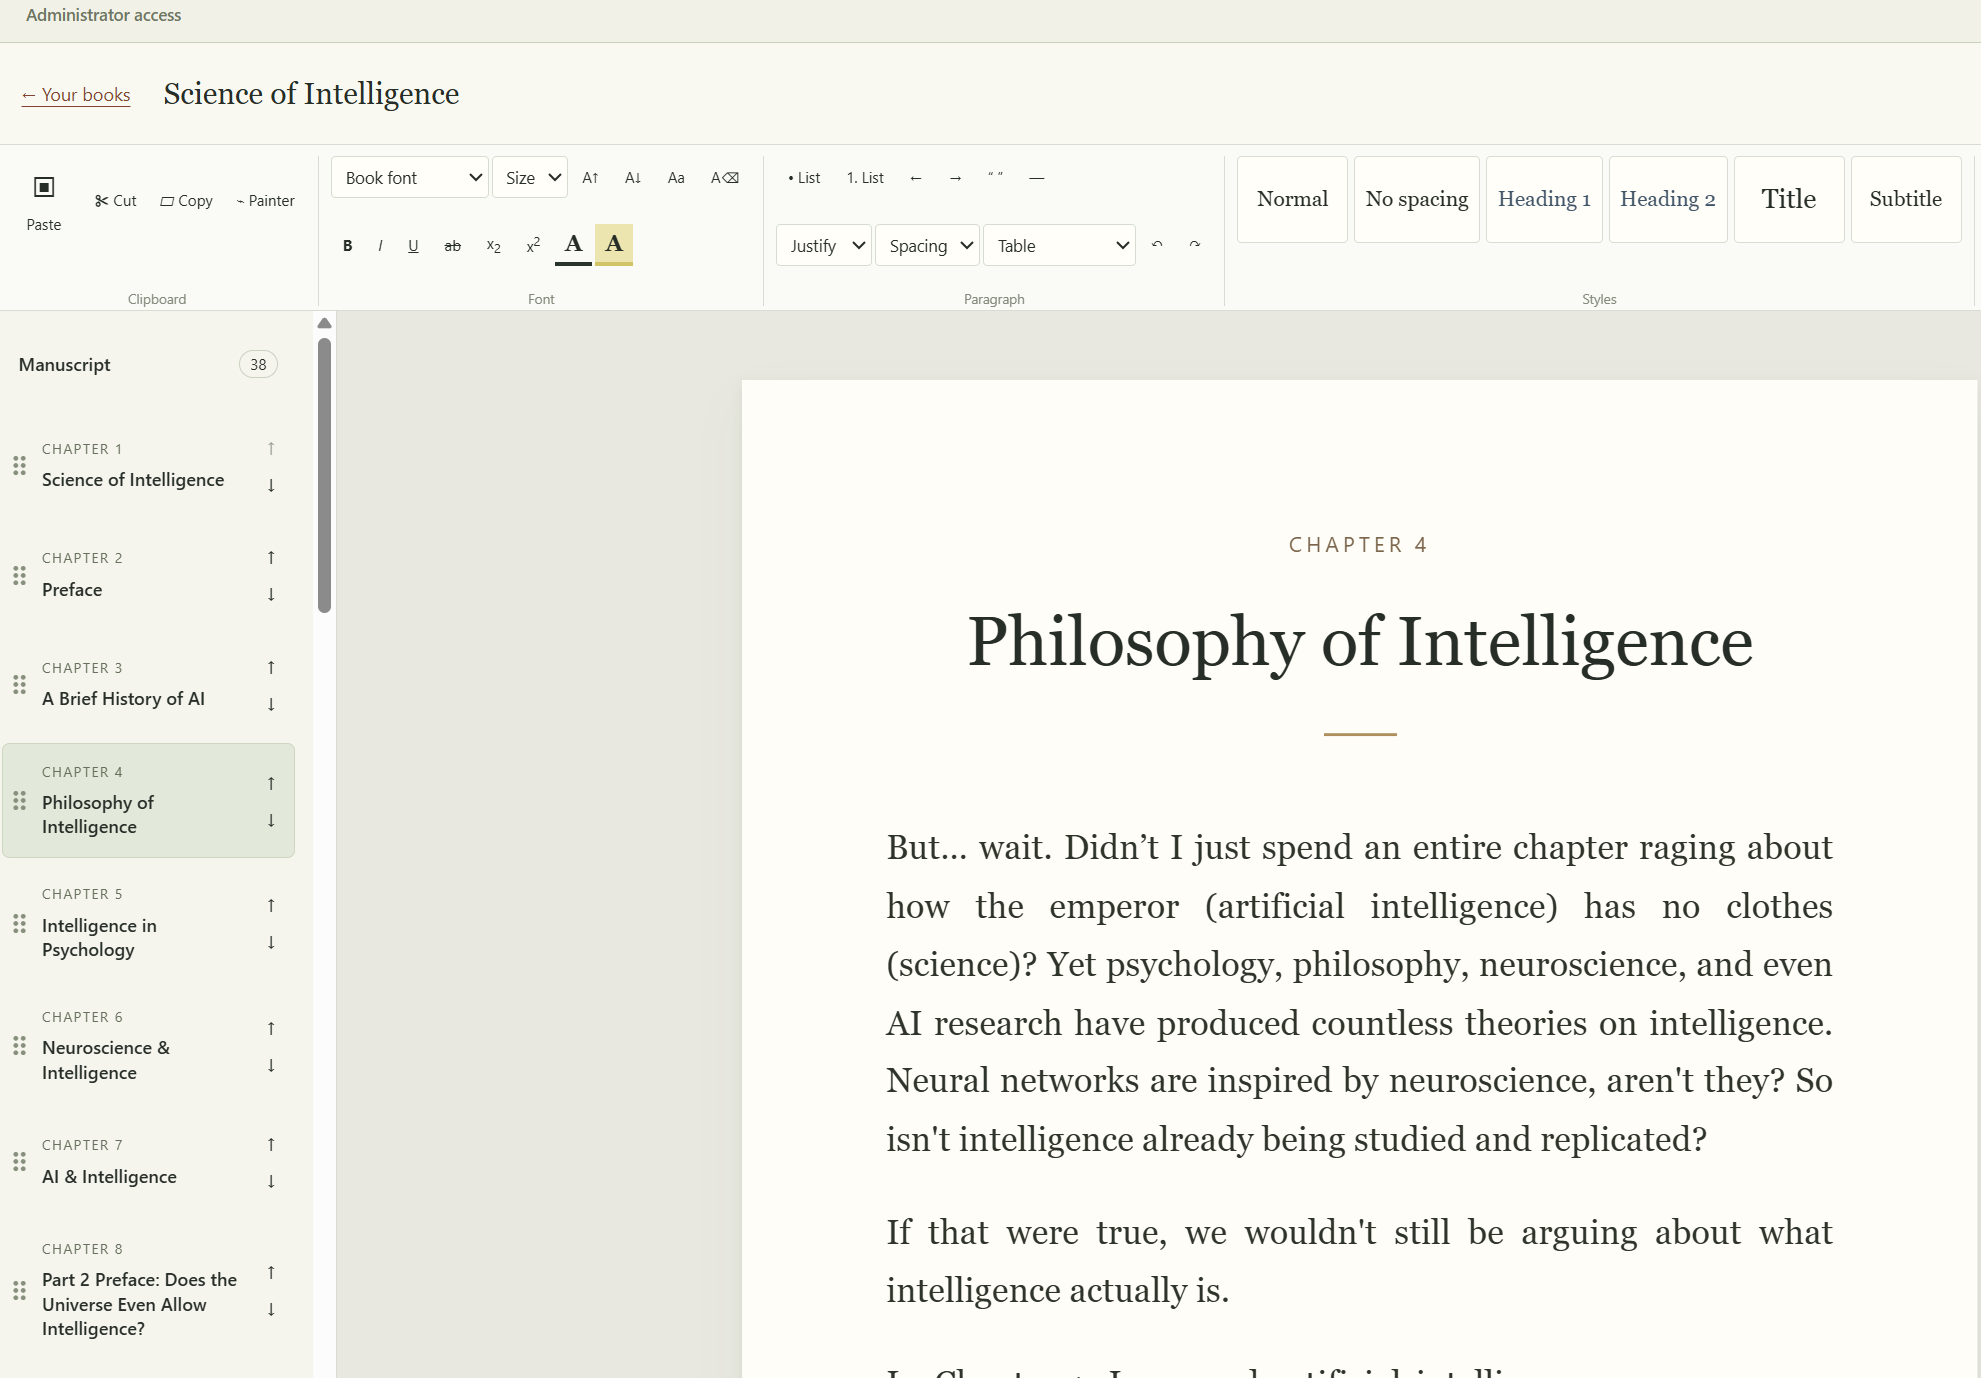Apply the No spacing style

1417,199
